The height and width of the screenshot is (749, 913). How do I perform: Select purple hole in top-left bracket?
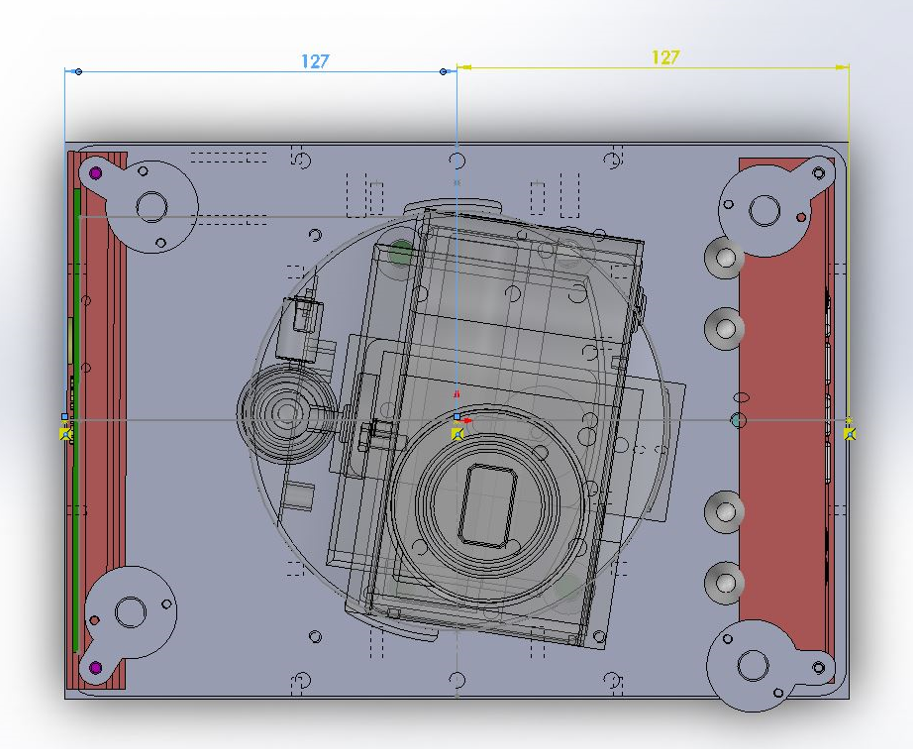click(x=96, y=173)
